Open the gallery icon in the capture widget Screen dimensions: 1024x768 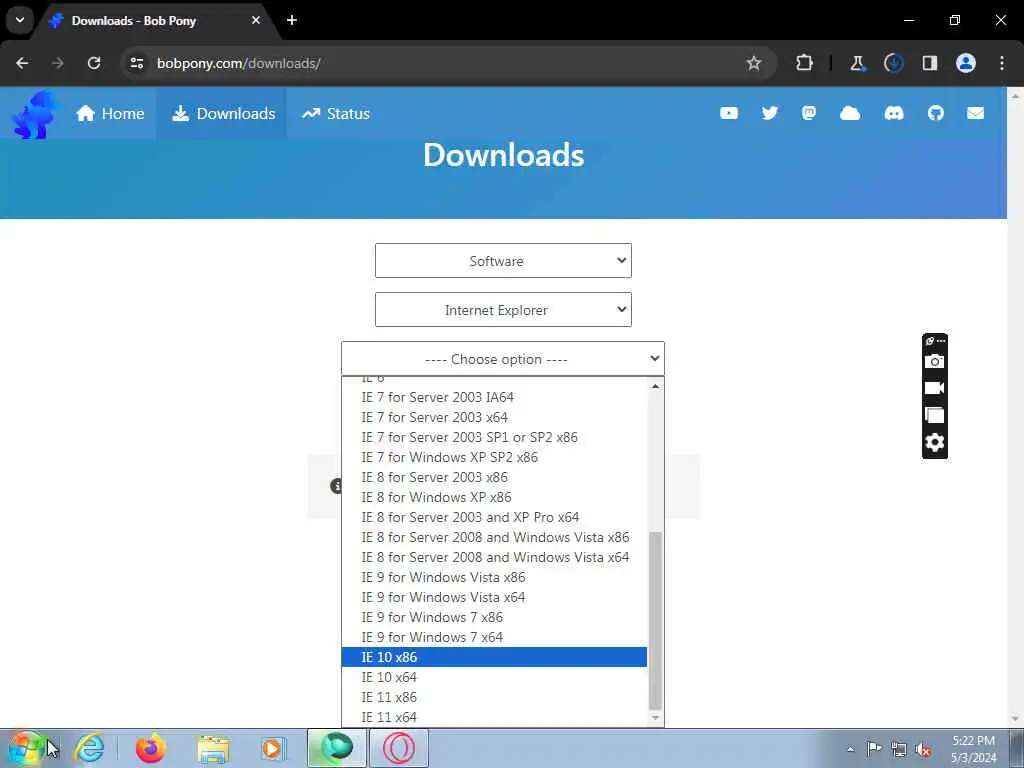pos(935,415)
